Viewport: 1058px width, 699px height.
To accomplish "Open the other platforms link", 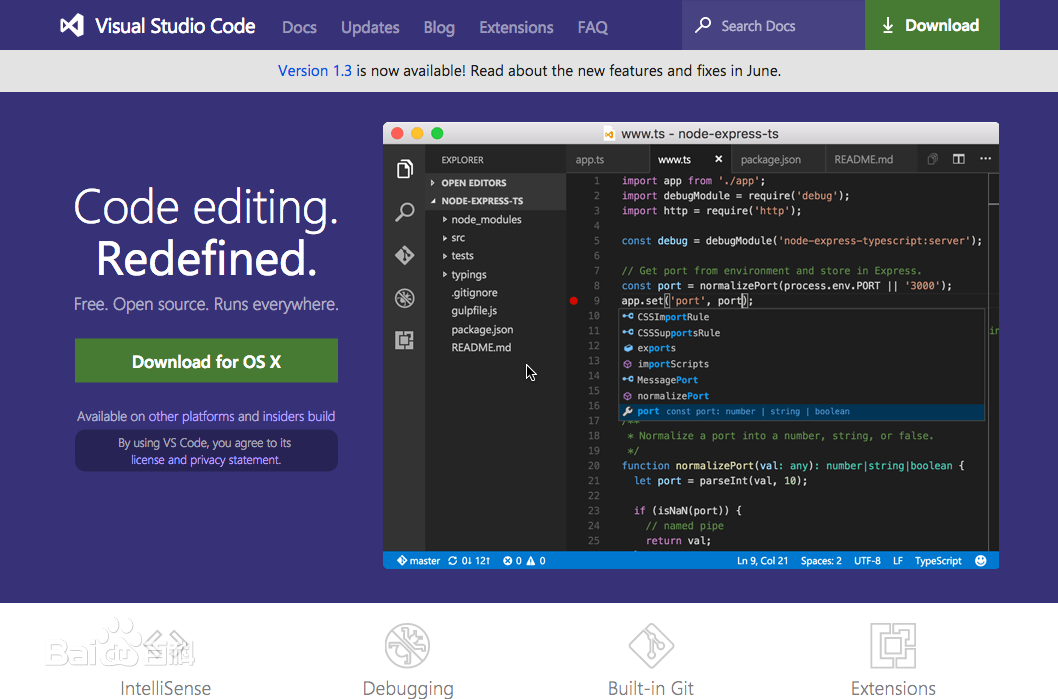I will point(192,416).
